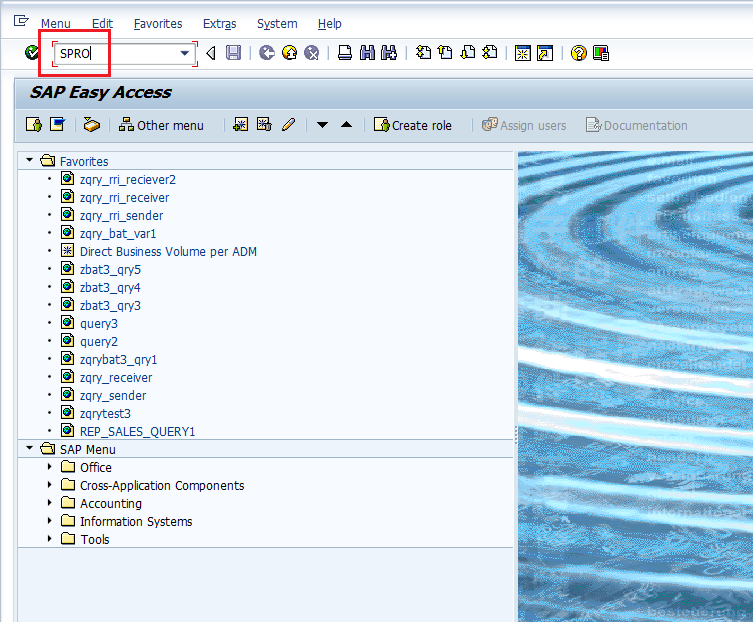Screen dimensions: 753x622
Task: Open the command field history dropdown arrow
Action: (x=184, y=53)
